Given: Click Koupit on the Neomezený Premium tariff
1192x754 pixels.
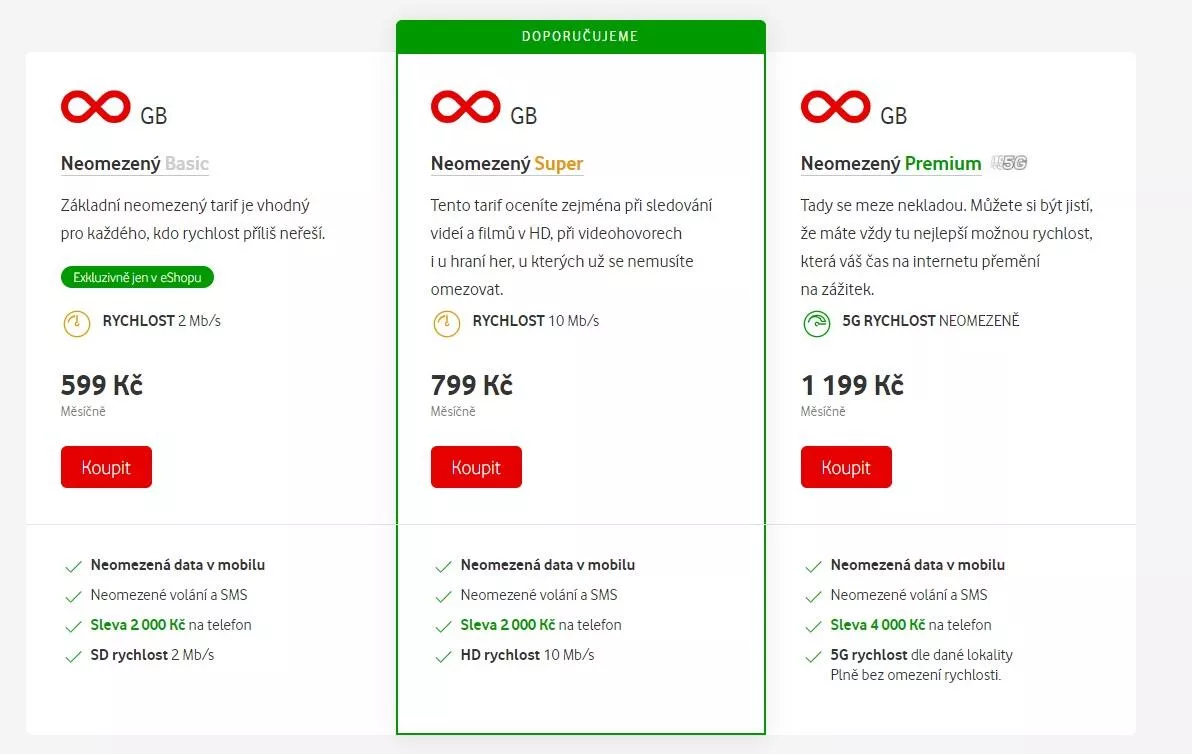Looking at the screenshot, I should 846,466.
